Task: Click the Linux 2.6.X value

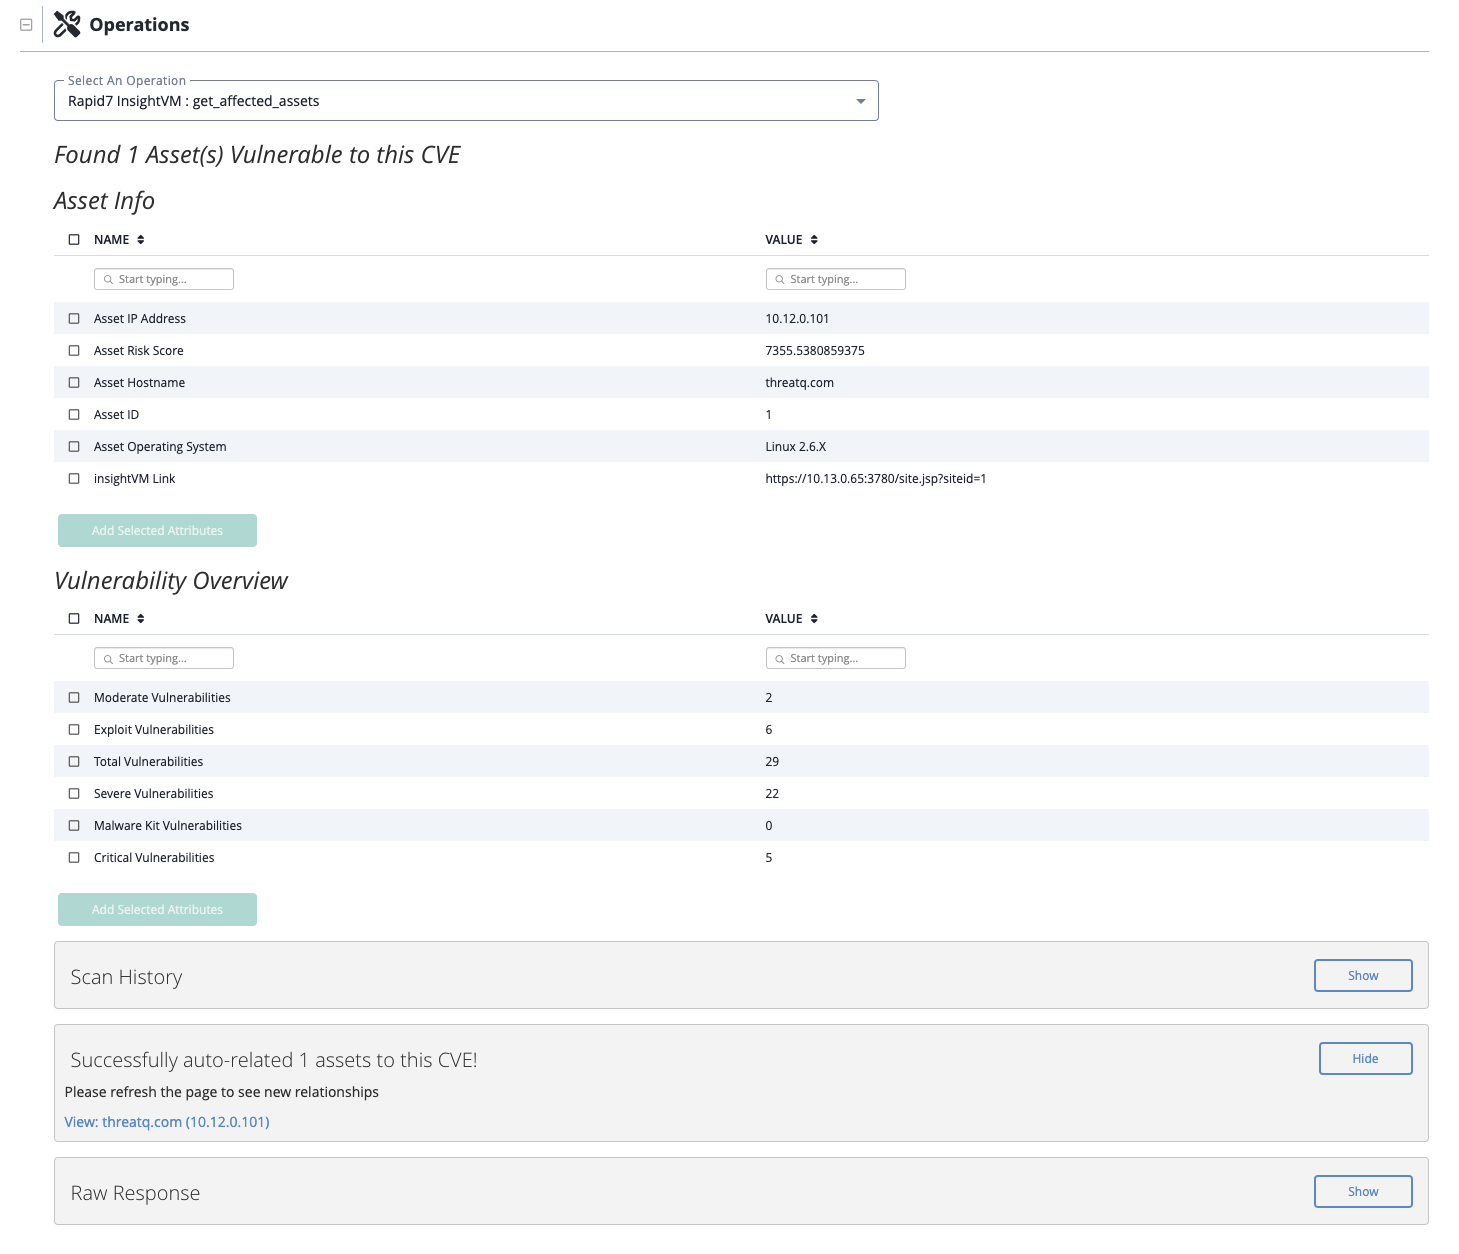Action: click(796, 447)
